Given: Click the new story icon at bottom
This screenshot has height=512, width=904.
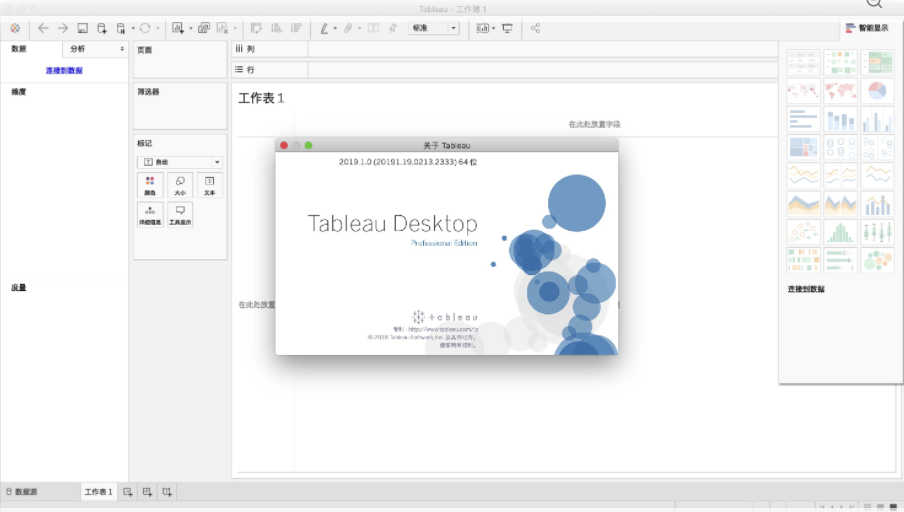Looking at the screenshot, I should click(x=167, y=492).
